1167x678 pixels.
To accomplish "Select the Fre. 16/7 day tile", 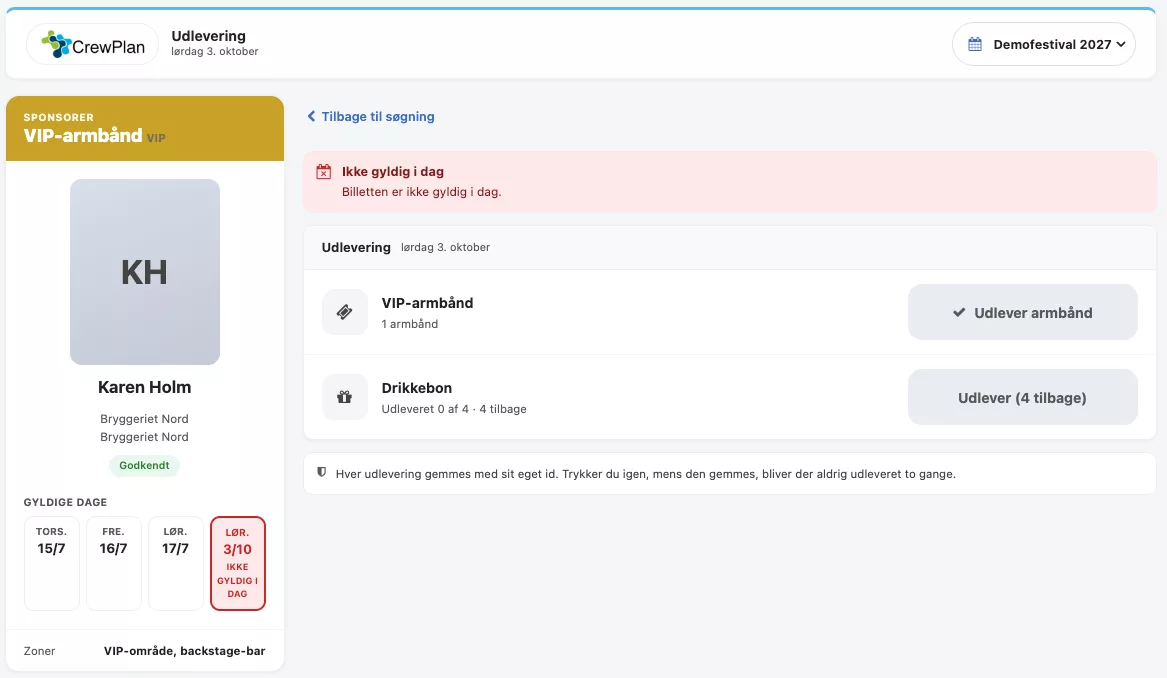I will pos(113,563).
